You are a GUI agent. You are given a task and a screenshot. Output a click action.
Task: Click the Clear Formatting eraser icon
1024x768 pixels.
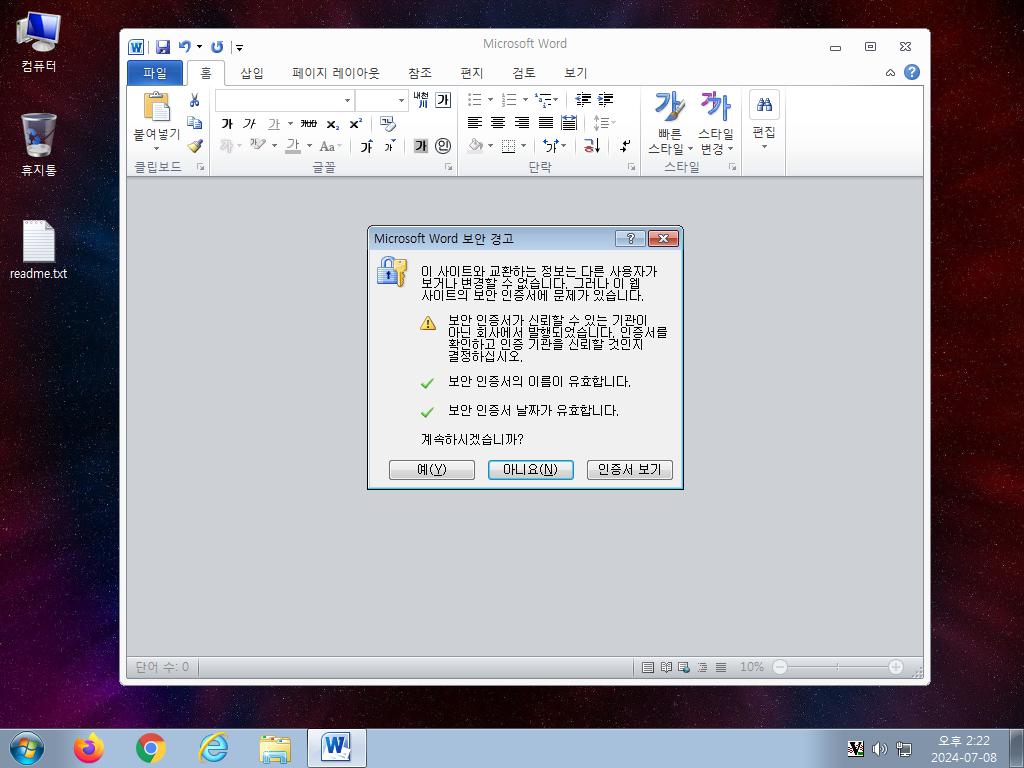coord(387,123)
